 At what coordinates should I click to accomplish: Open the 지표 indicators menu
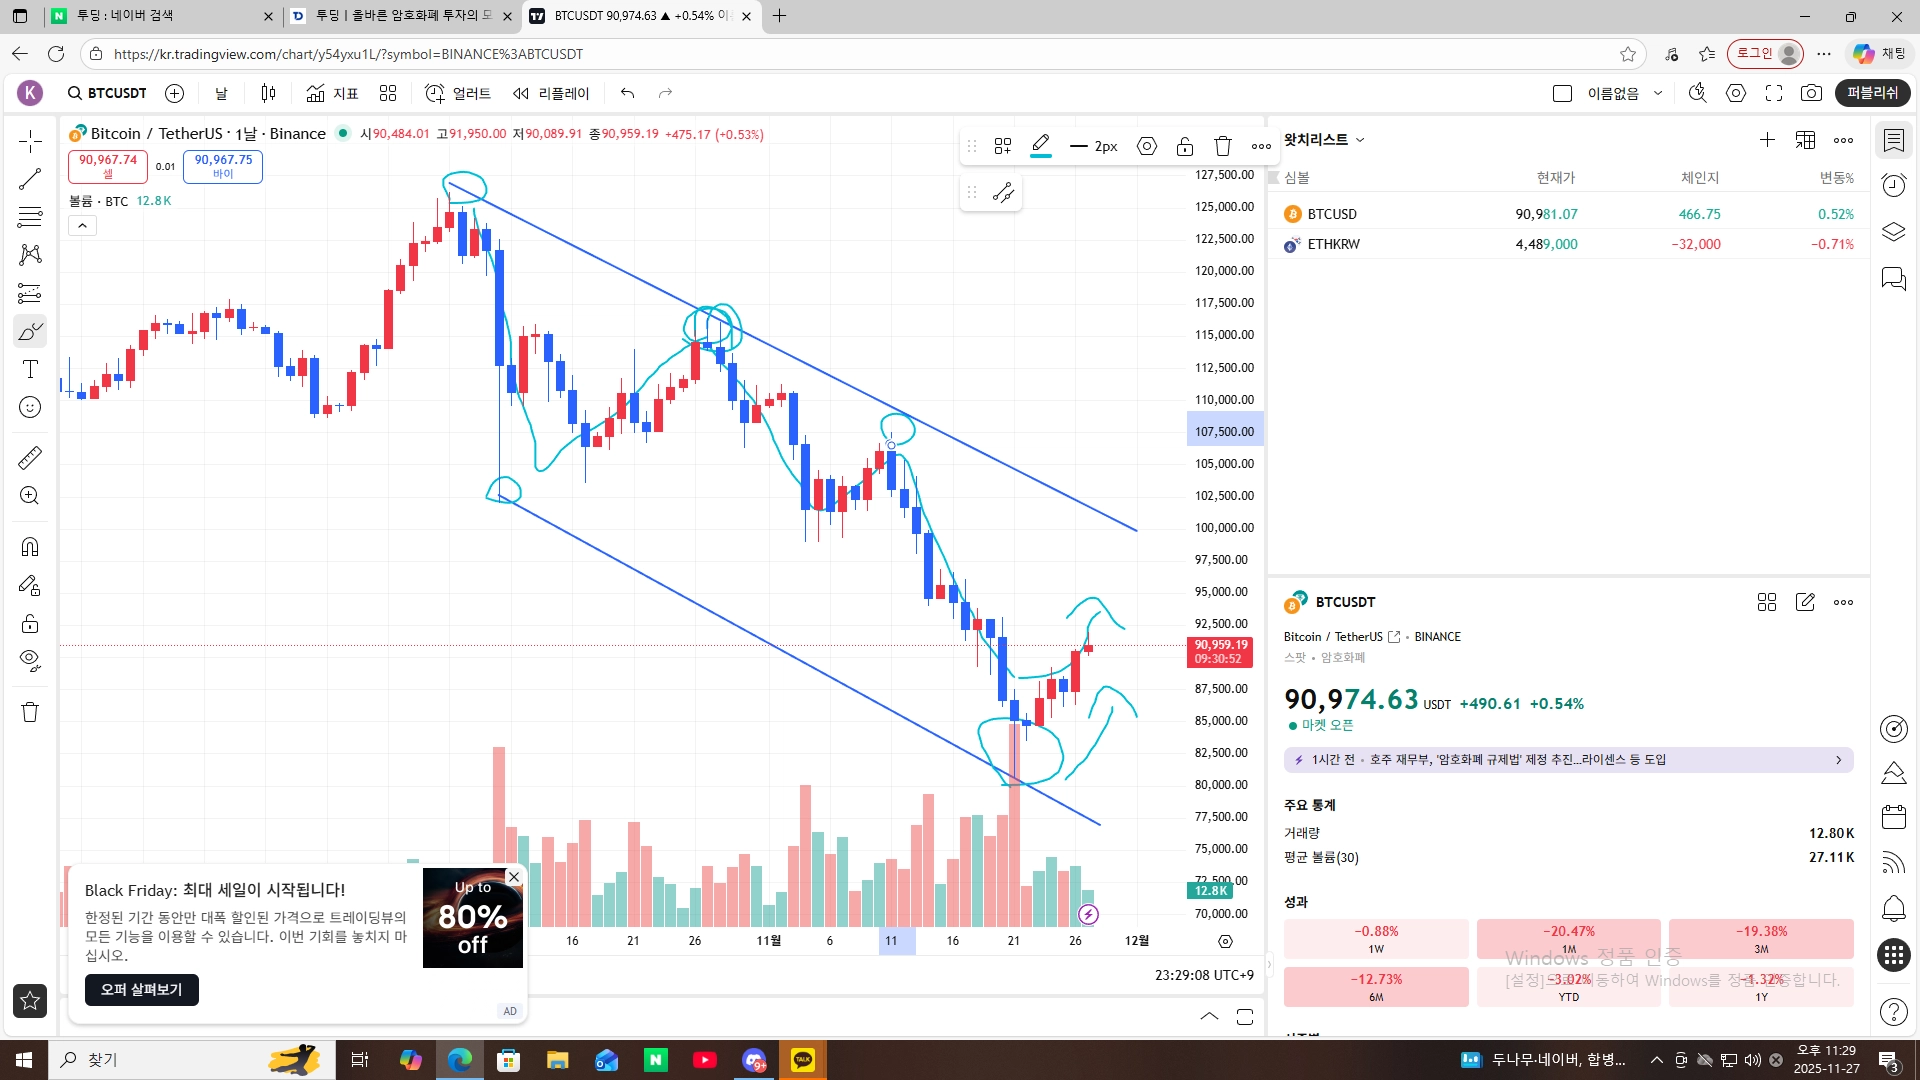pos(333,93)
